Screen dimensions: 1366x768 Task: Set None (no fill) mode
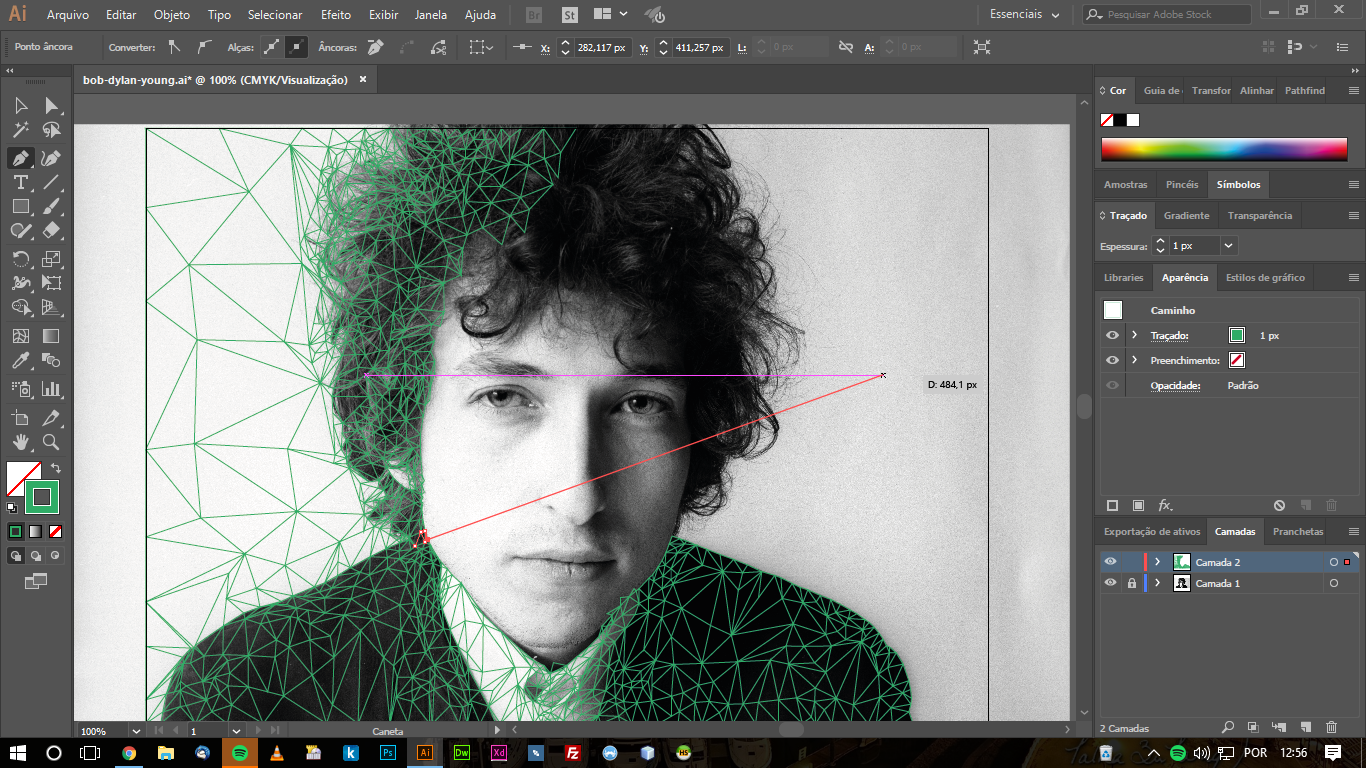(56, 531)
